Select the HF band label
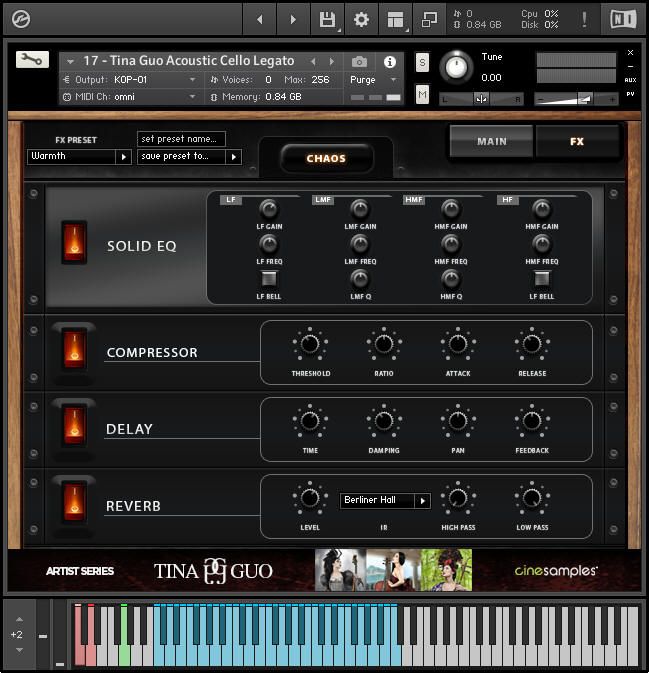649x673 pixels. 507,200
